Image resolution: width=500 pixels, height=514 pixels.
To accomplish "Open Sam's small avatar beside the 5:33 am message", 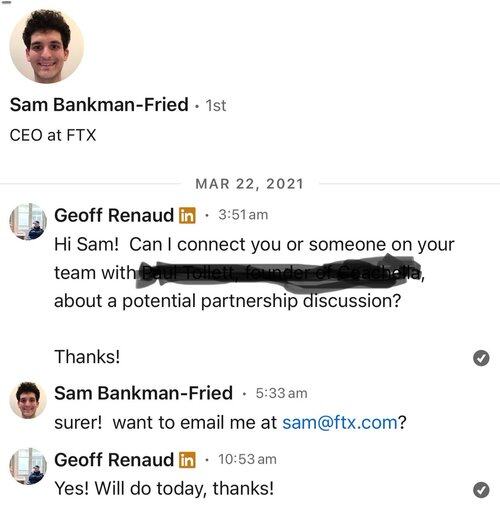I will [x=28, y=400].
